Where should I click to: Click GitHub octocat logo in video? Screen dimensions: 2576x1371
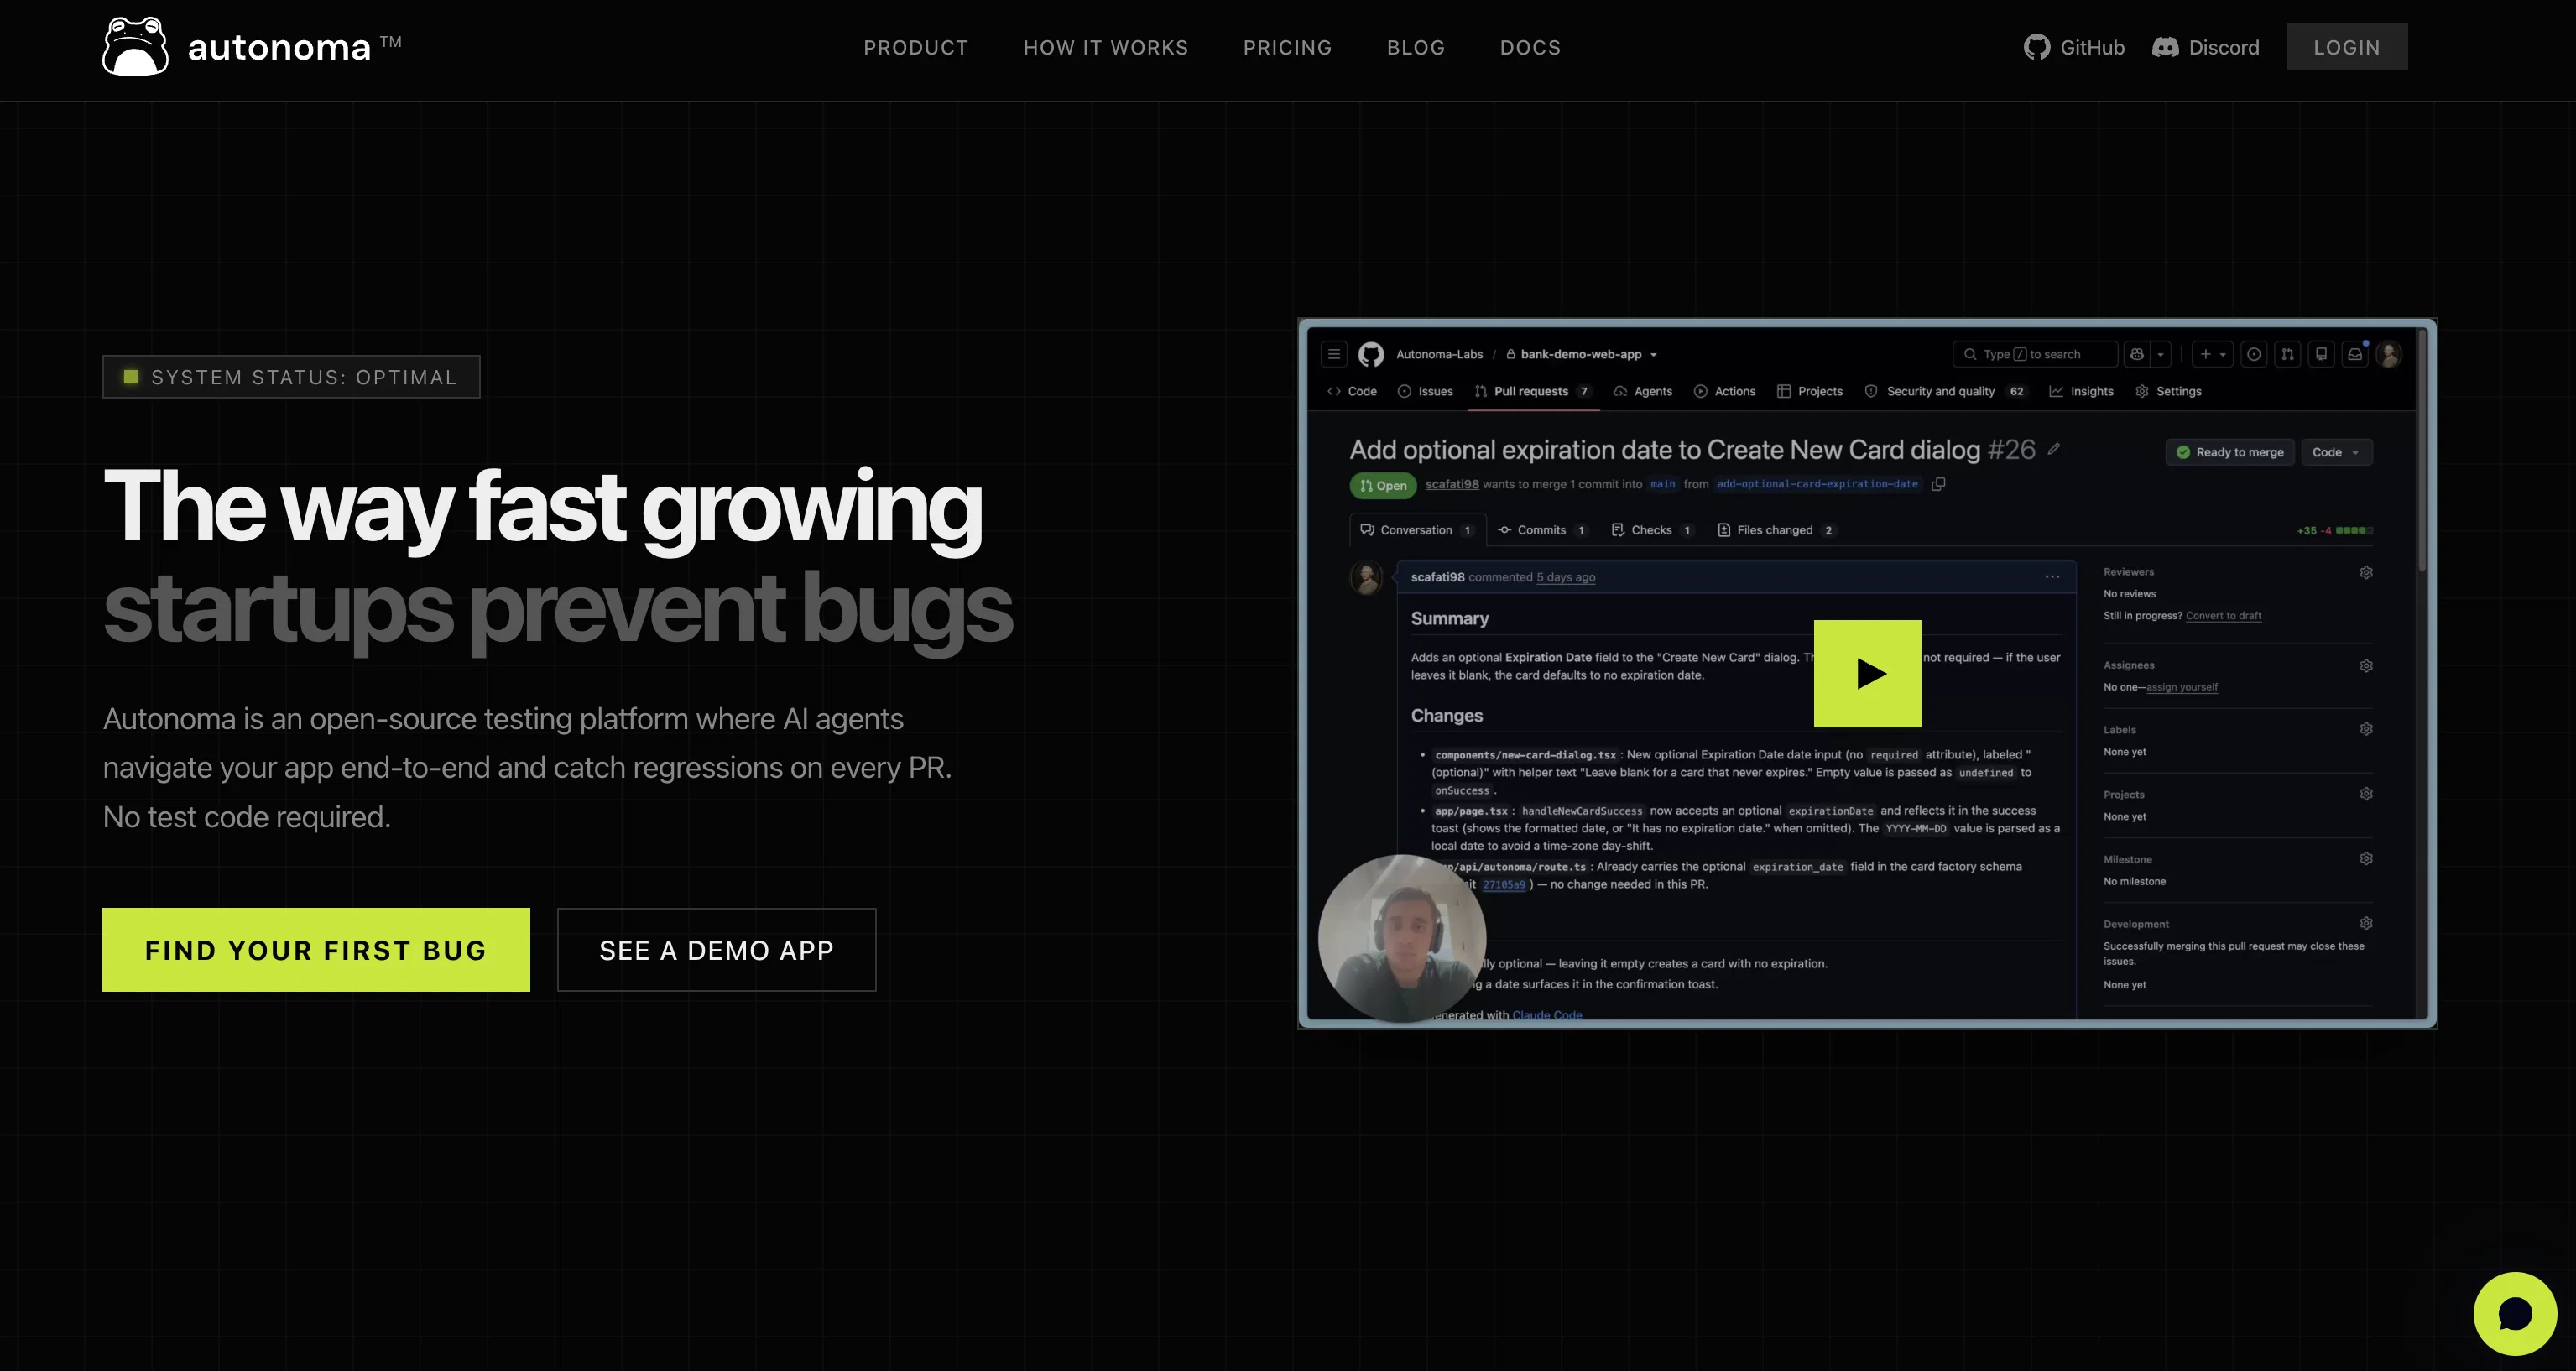[x=1371, y=354]
